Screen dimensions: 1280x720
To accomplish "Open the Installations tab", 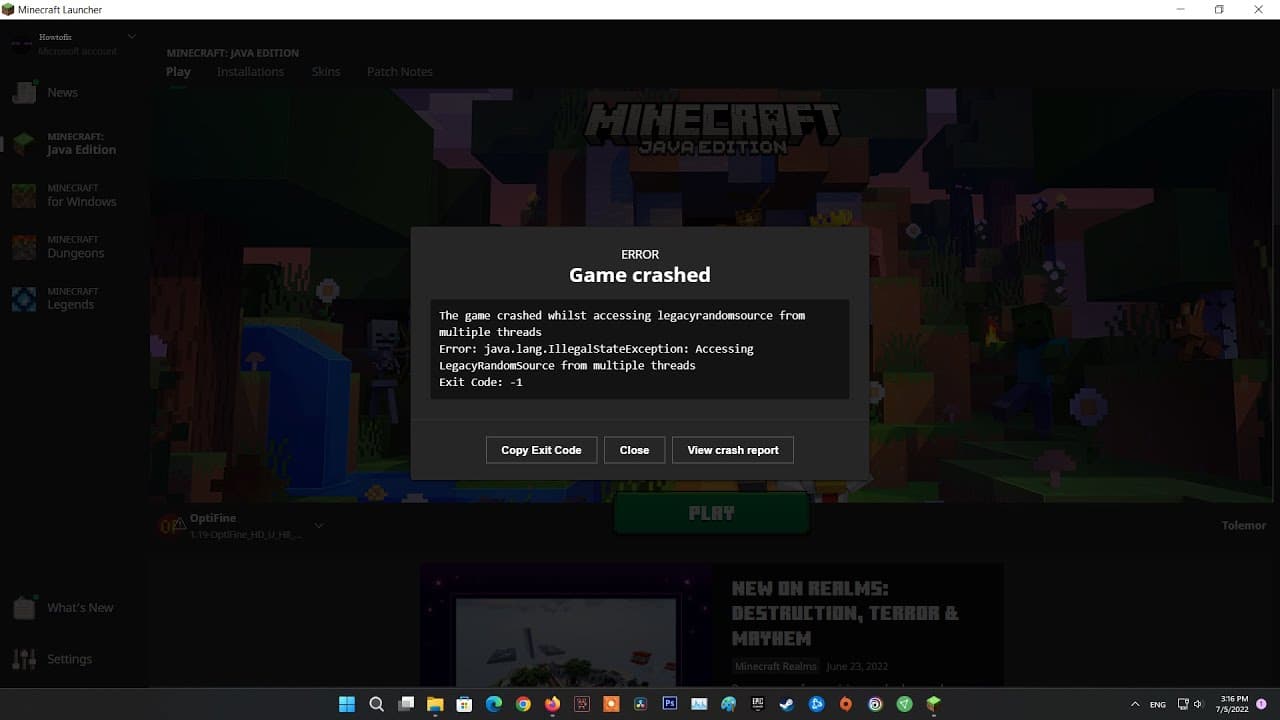I will point(250,72).
